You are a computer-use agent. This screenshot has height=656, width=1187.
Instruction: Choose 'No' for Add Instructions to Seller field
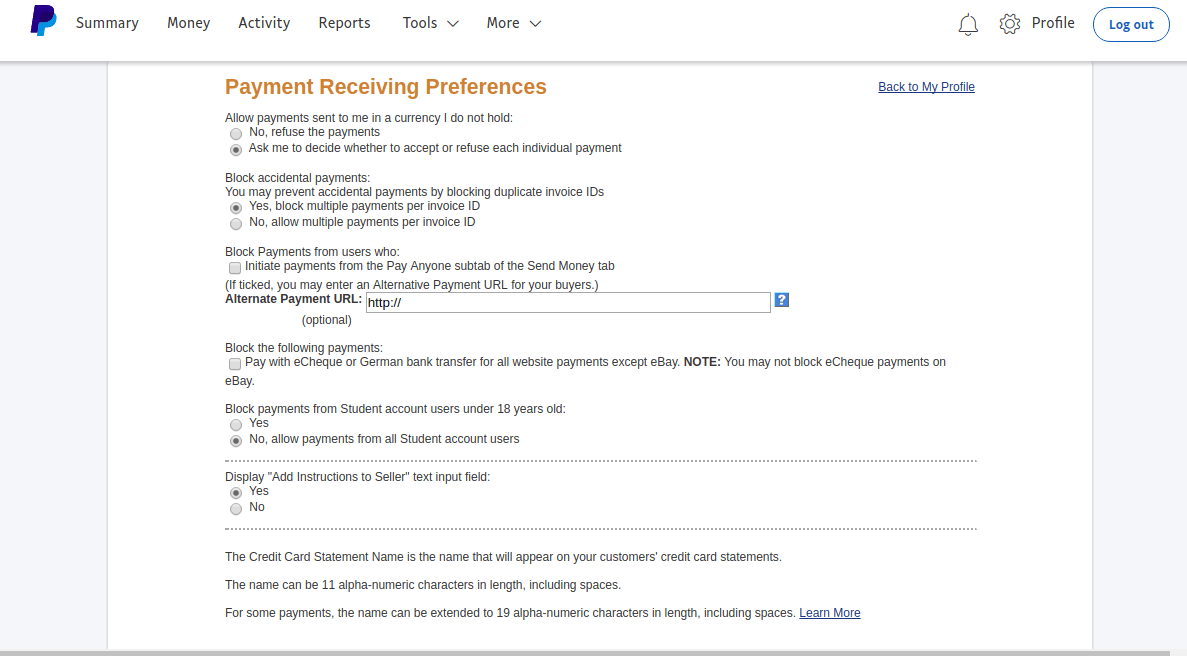(236, 508)
